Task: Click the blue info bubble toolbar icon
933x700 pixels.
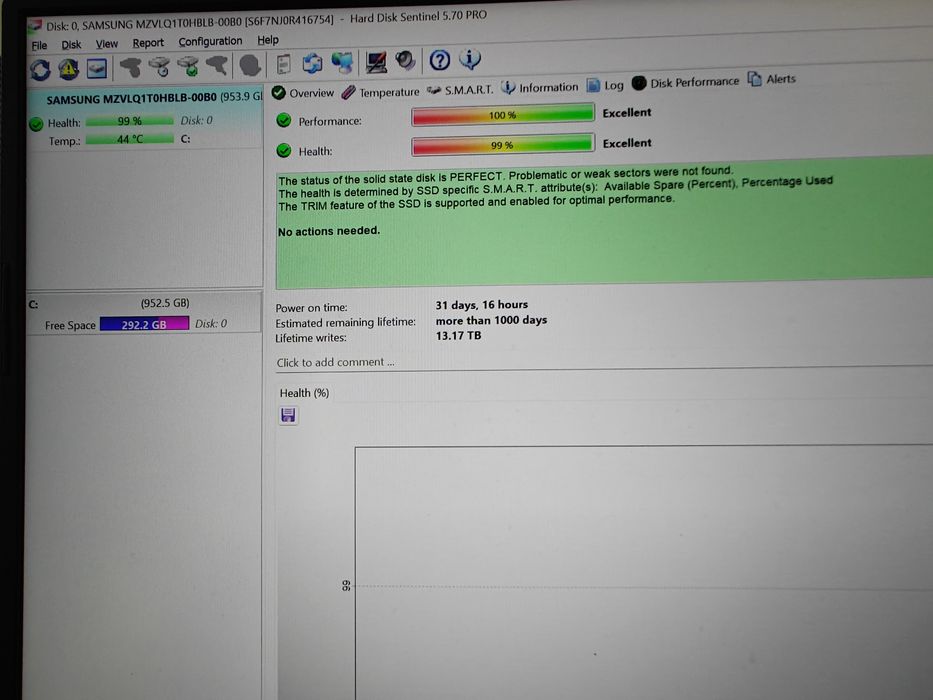Action: pos(470,58)
